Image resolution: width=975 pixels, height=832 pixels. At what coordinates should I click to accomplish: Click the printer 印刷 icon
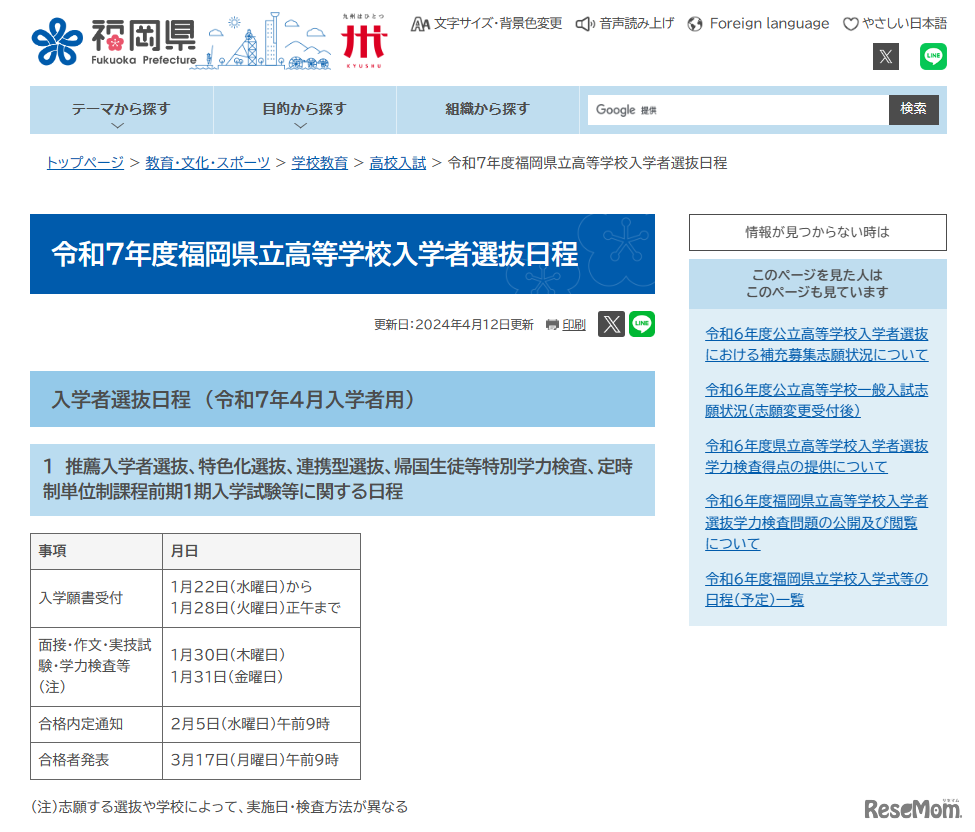566,324
